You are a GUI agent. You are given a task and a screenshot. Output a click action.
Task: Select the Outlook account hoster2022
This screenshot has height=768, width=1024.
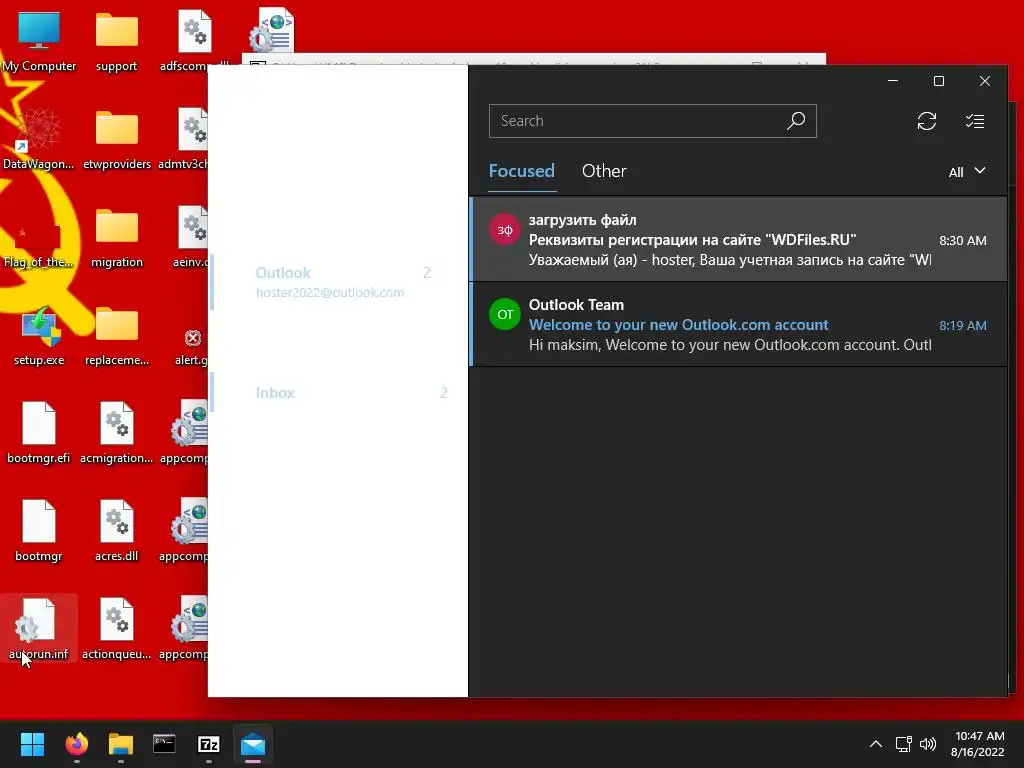340,282
